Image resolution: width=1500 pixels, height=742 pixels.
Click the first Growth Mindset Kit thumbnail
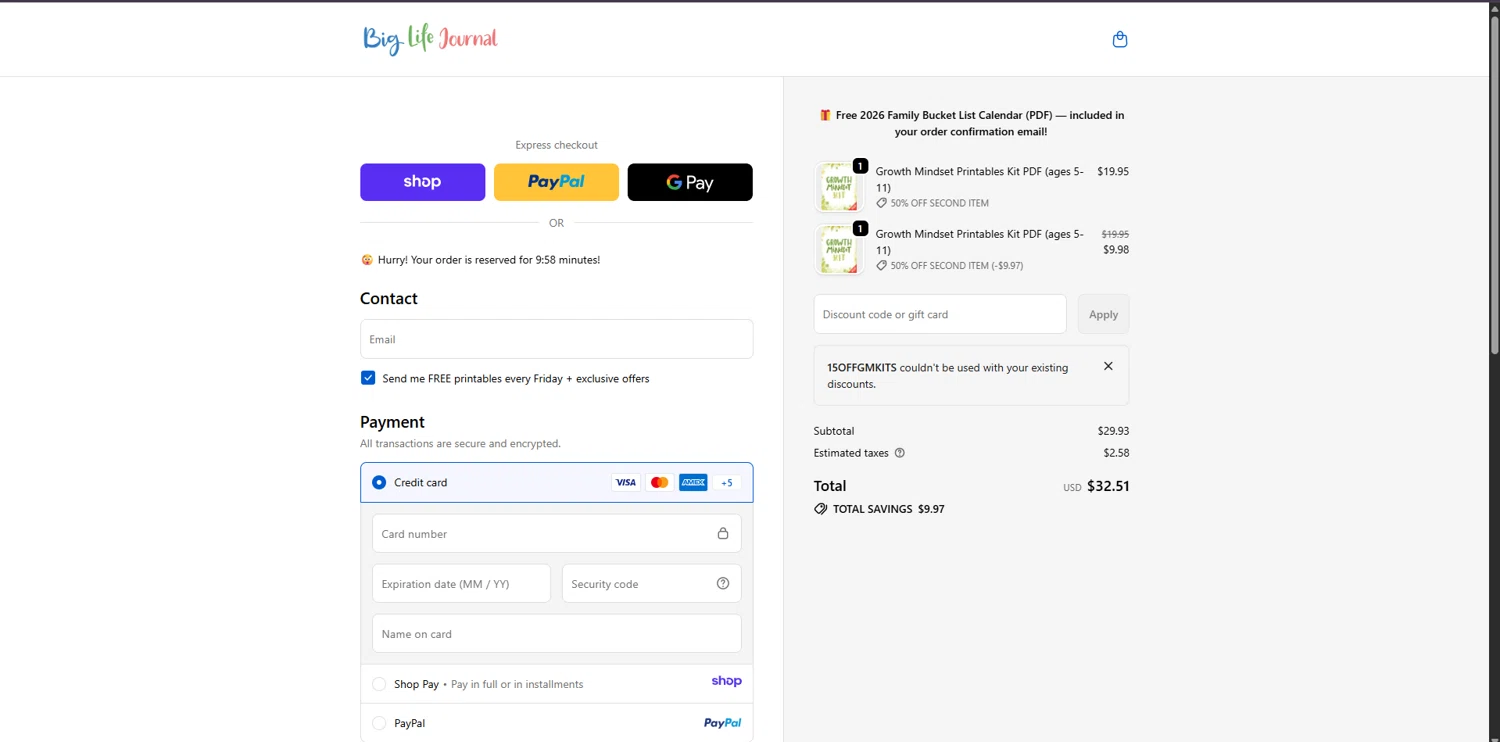[838, 187]
